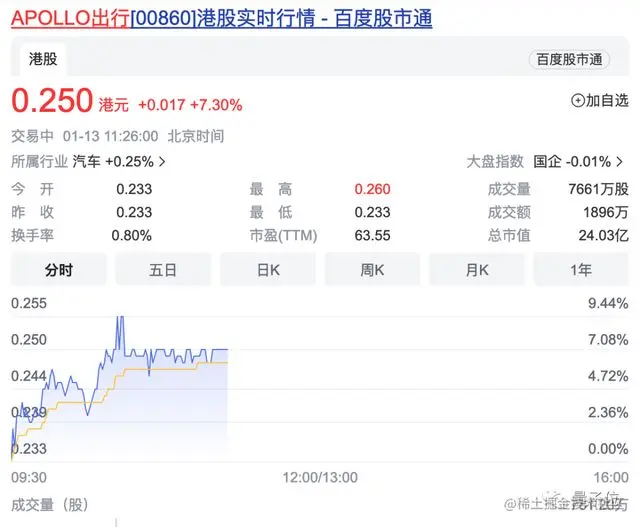Click the current price 0.250
Screen dimensions: 640x527
52,100
